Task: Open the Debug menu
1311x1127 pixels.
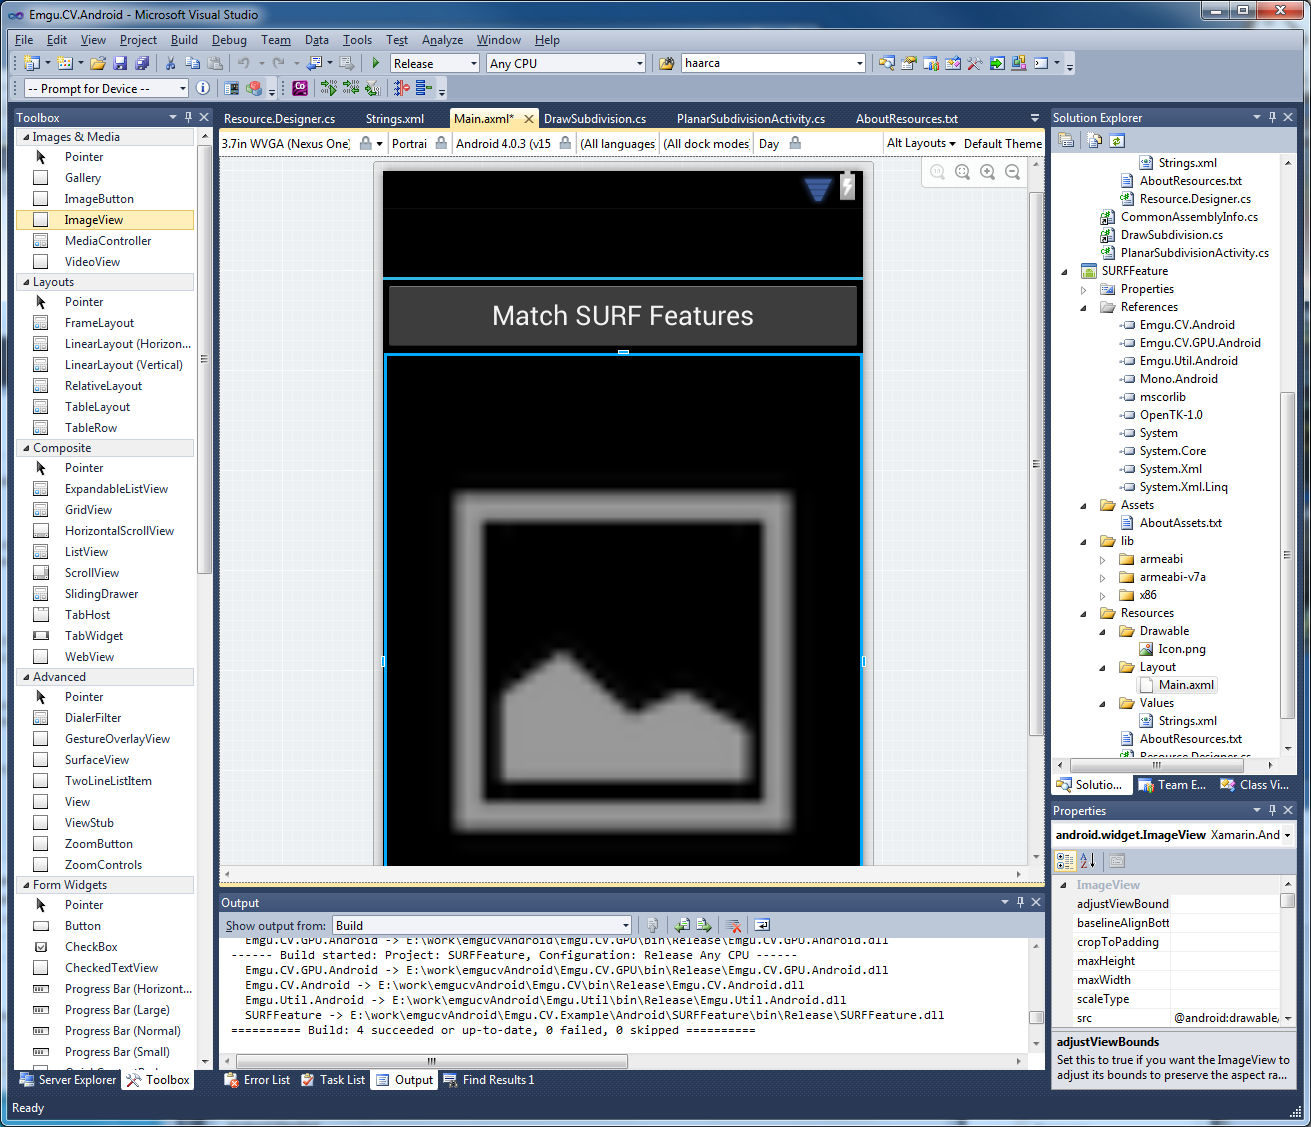Action: 229,40
